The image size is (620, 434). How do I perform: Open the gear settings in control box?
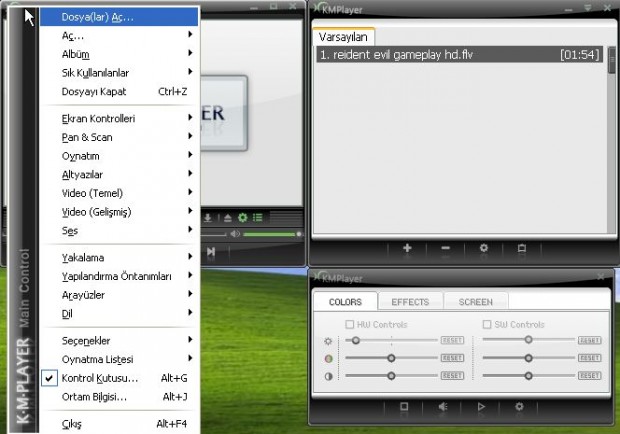[x=520, y=406]
